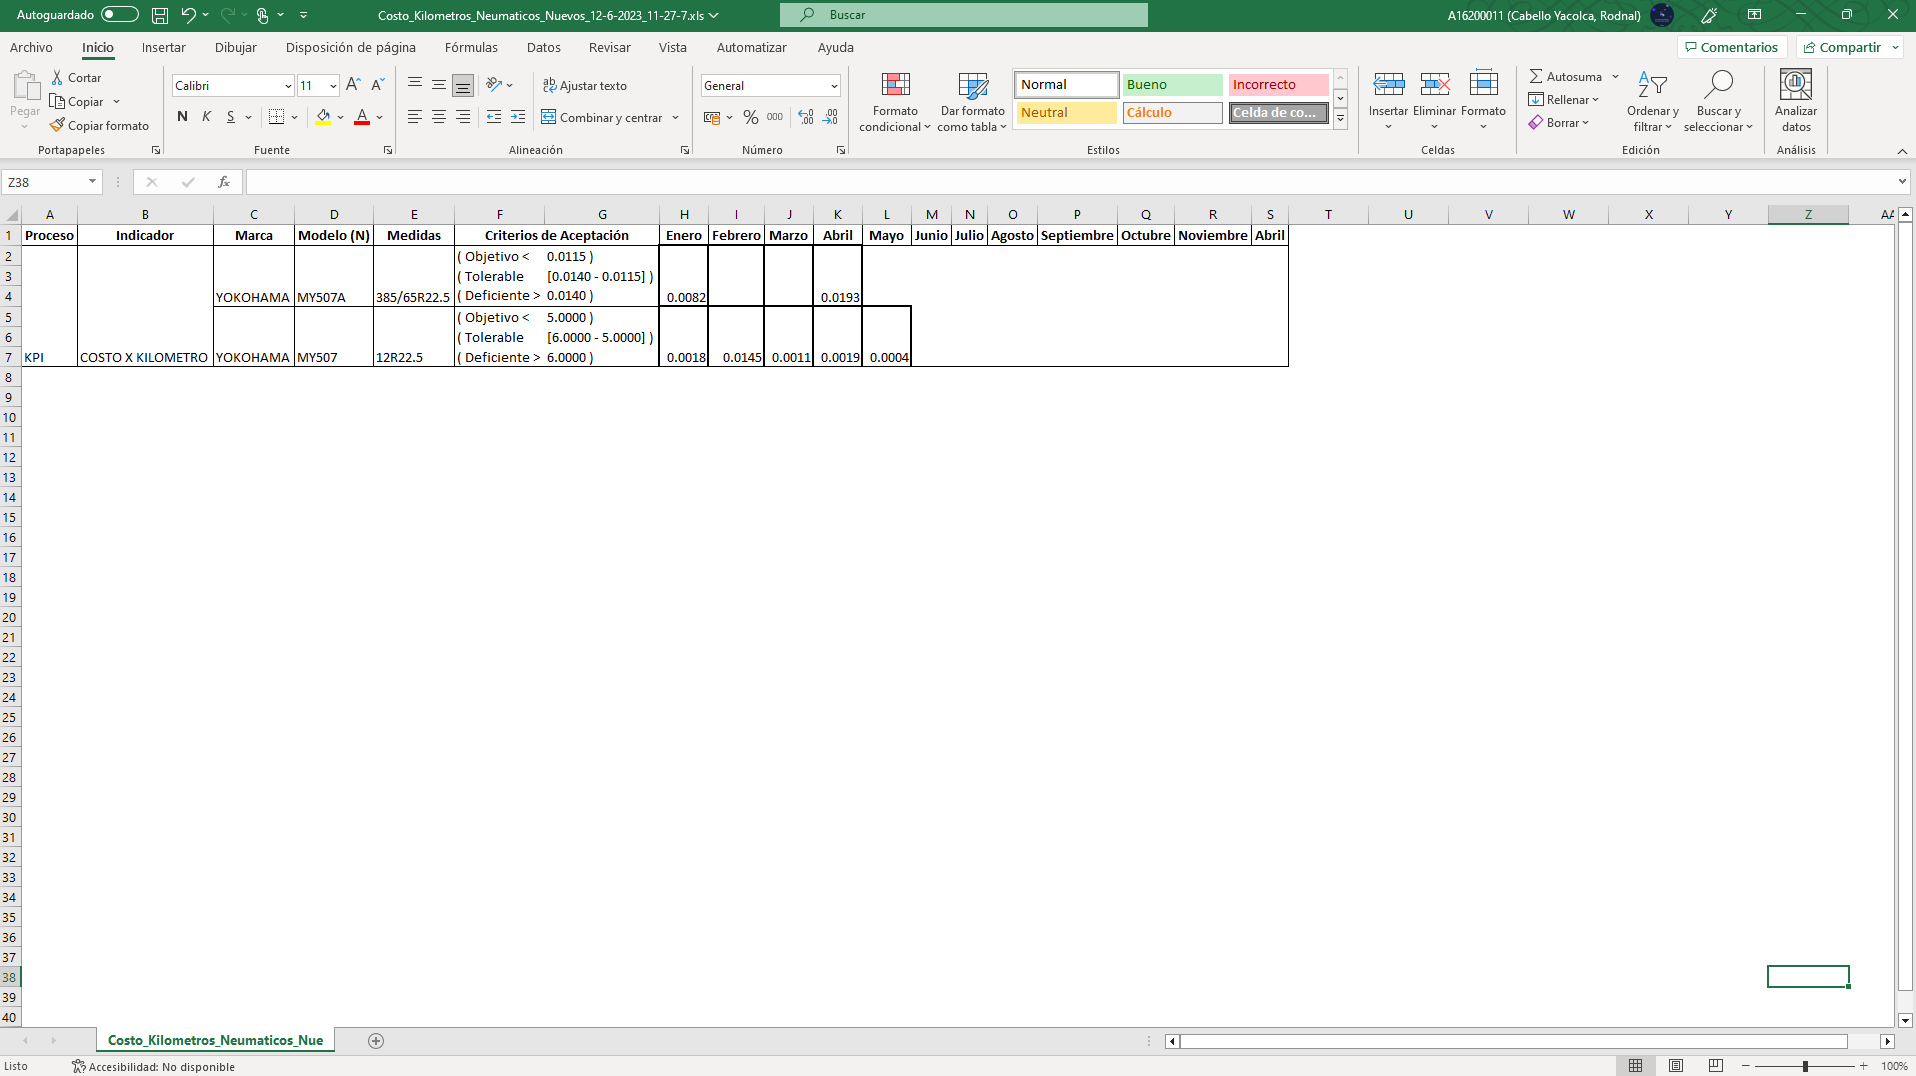Open Conditional Formatting icon
Screen dimensions: 1916x1076
pyautogui.click(x=895, y=86)
